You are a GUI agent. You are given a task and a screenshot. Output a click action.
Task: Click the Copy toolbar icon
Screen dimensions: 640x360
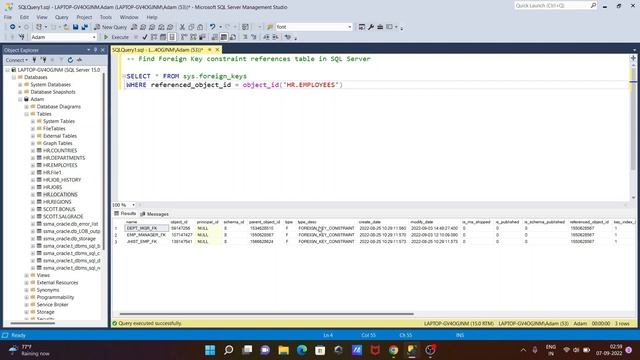191,27
